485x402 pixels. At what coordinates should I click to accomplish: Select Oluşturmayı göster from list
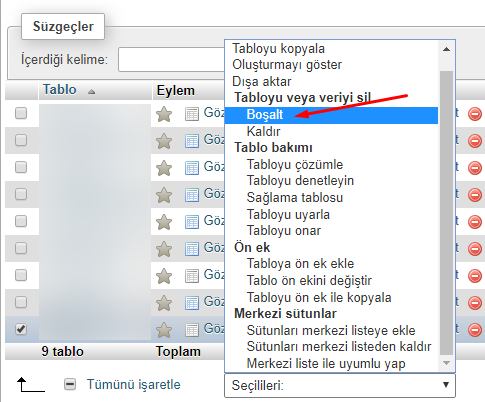[331, 65]
